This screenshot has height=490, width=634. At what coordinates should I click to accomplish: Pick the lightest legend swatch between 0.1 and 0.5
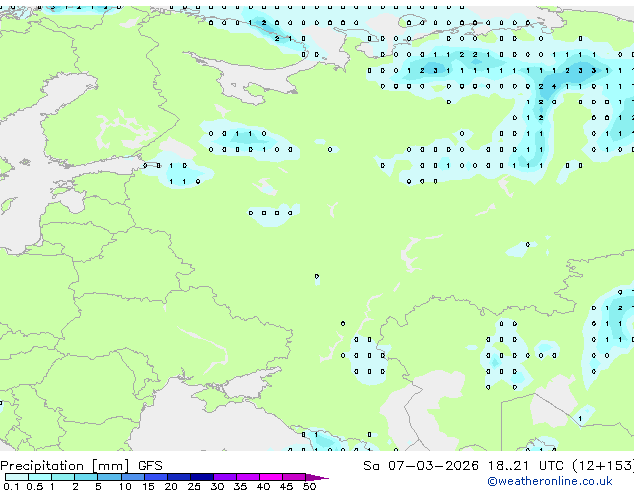click(17, 477)
